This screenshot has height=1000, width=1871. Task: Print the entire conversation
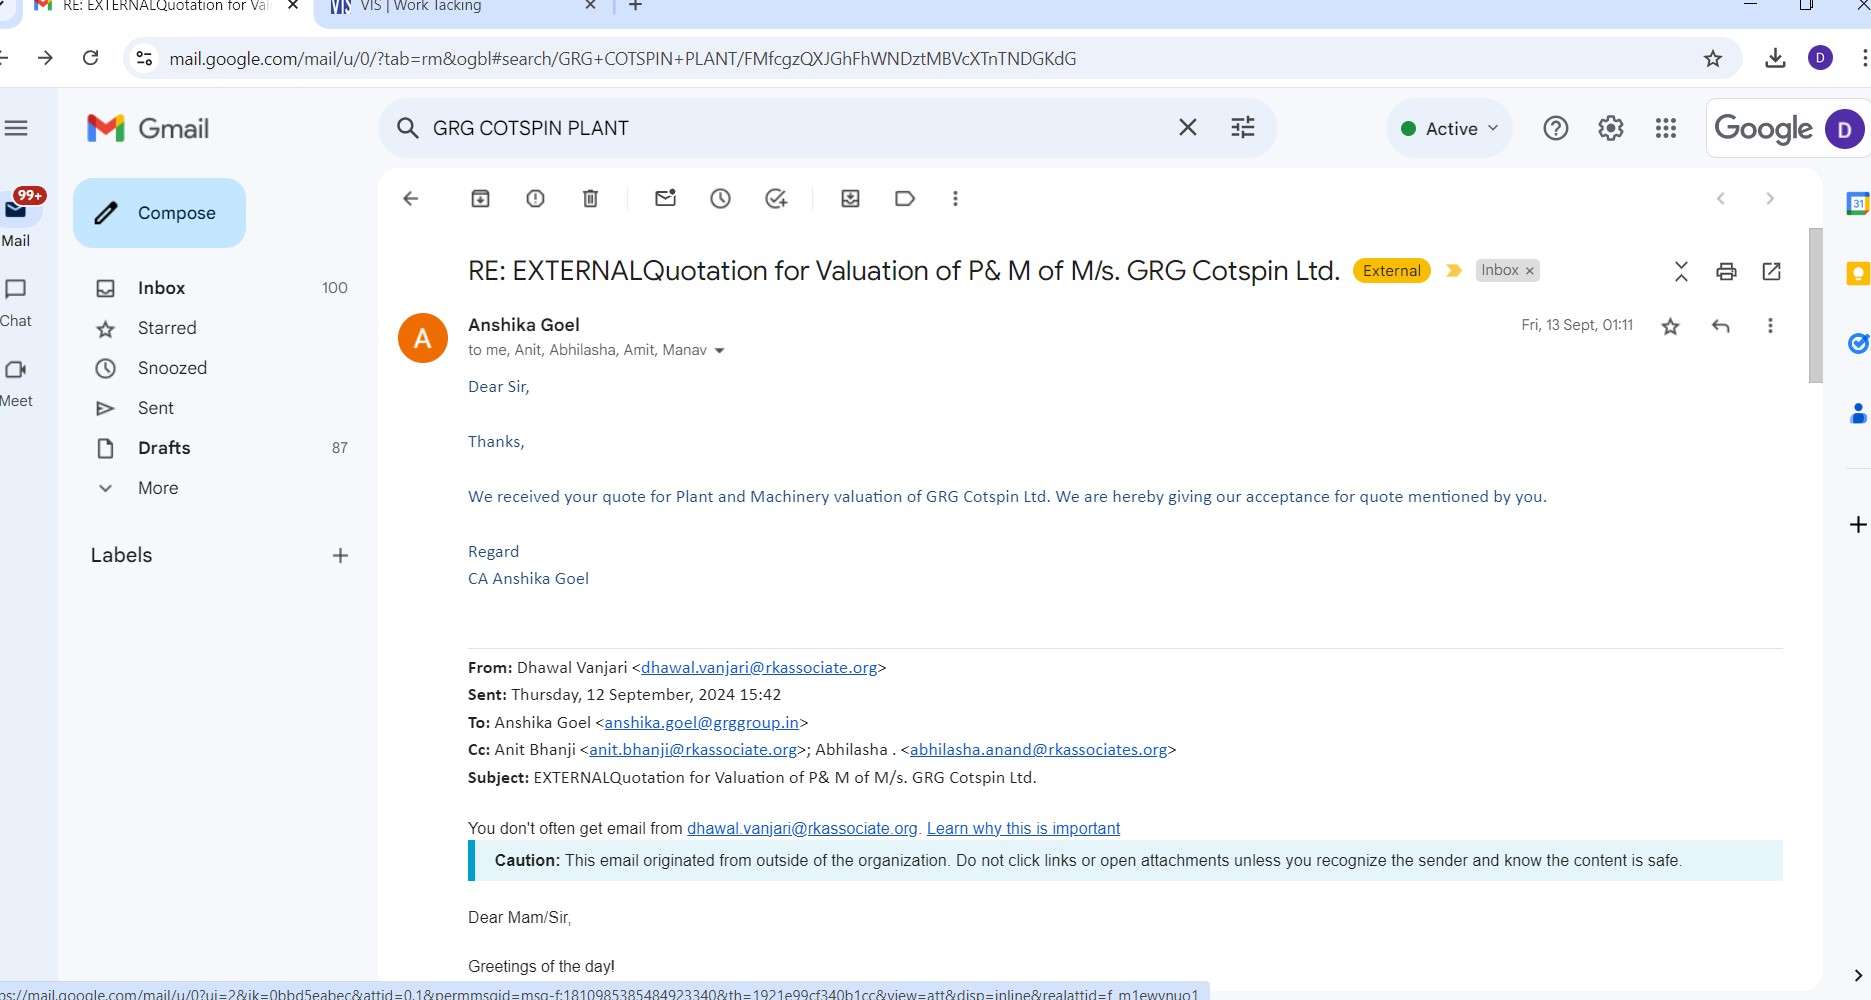(1726, 271)
